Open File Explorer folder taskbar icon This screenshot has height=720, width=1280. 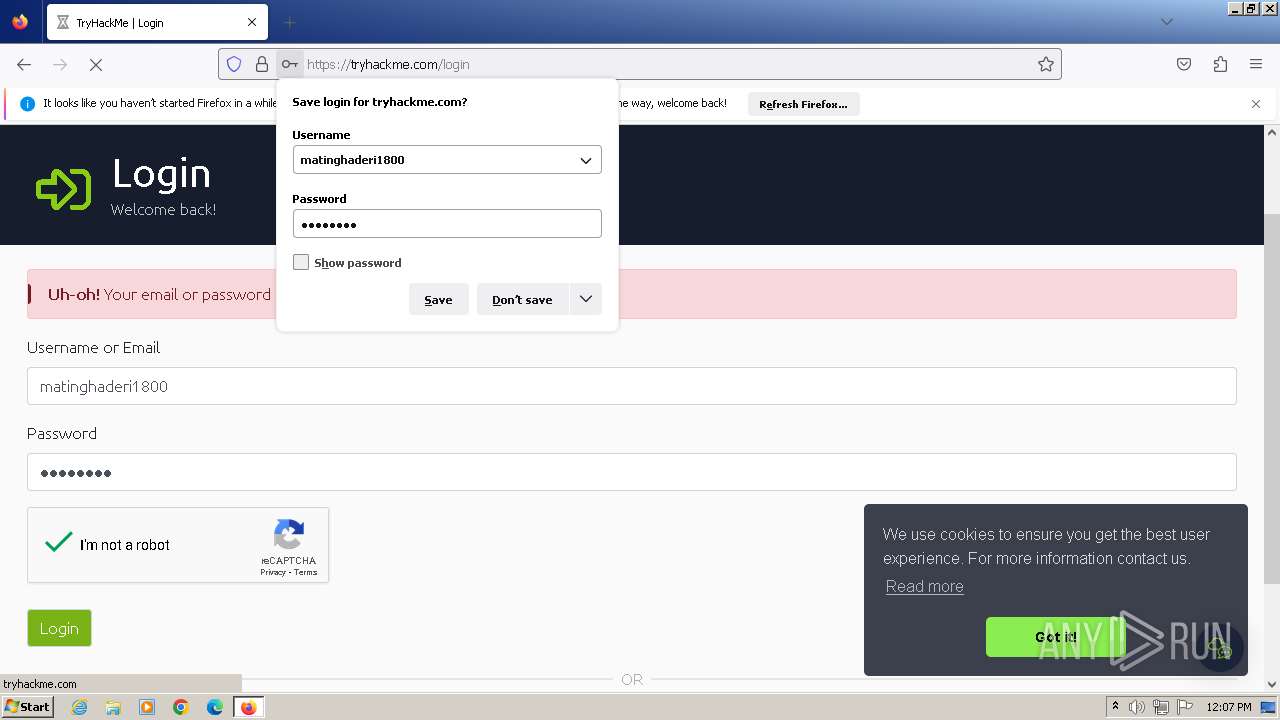tap(113, 707)
